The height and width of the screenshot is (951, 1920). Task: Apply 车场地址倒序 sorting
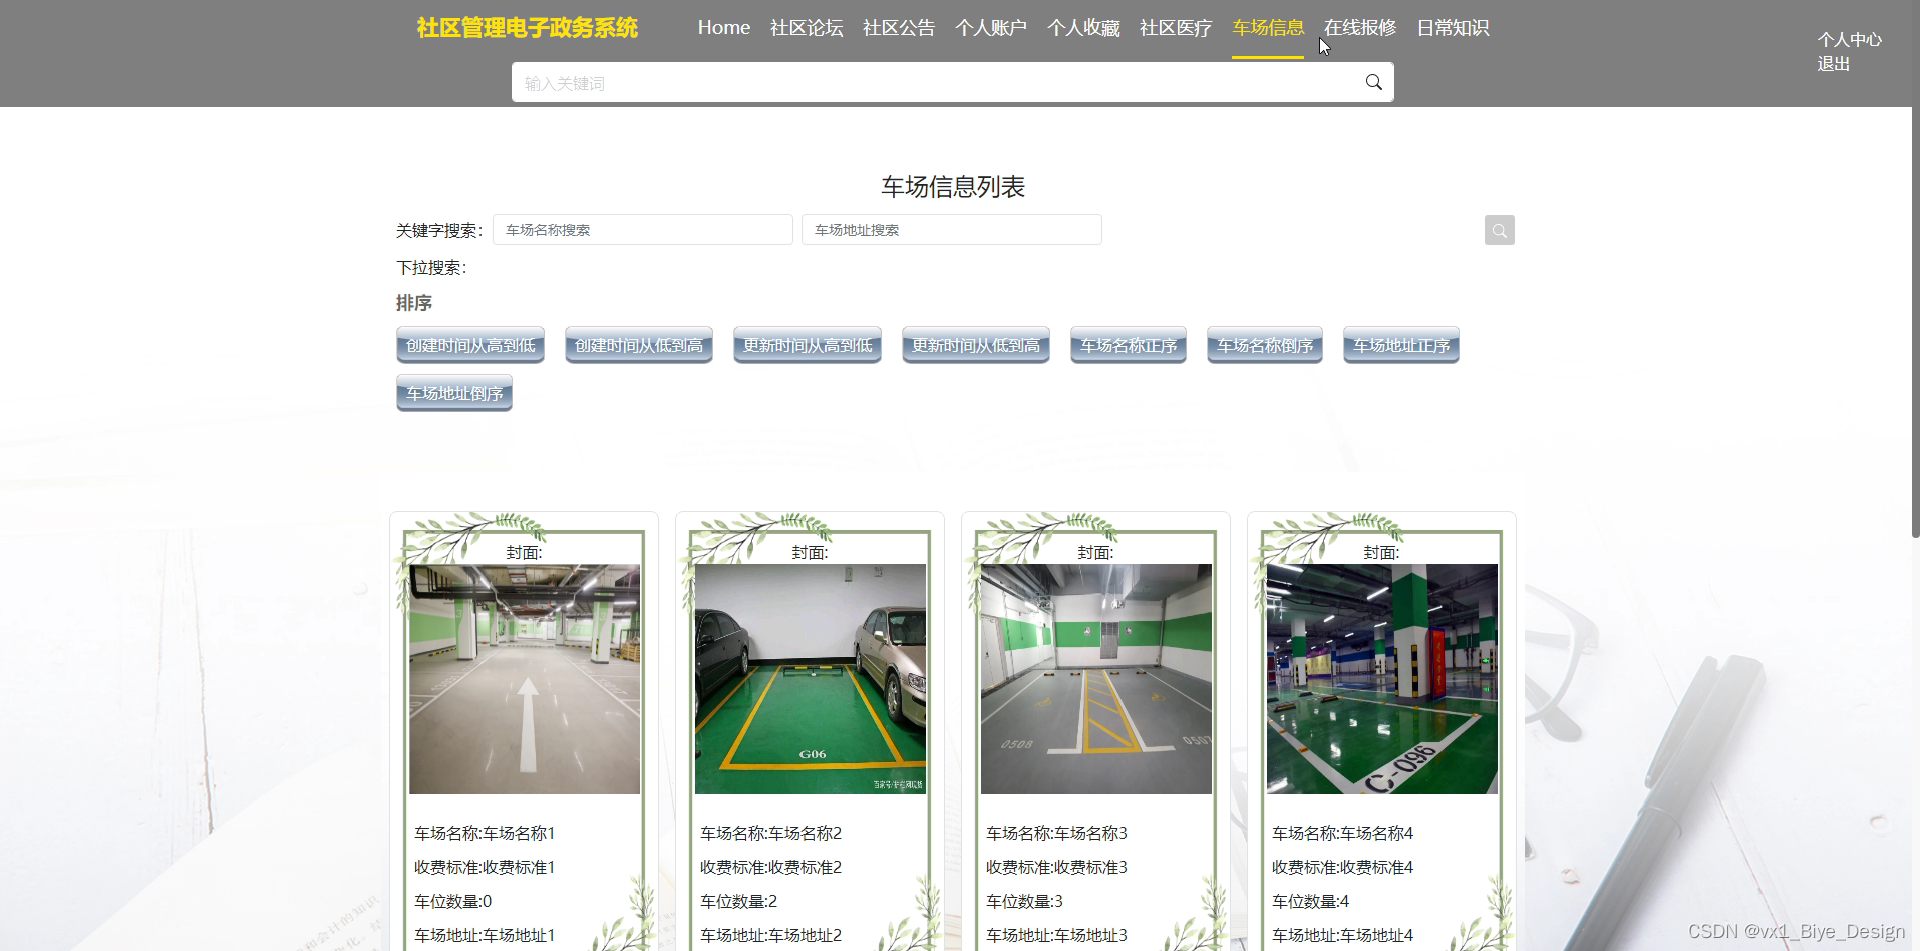click(454, 393)
